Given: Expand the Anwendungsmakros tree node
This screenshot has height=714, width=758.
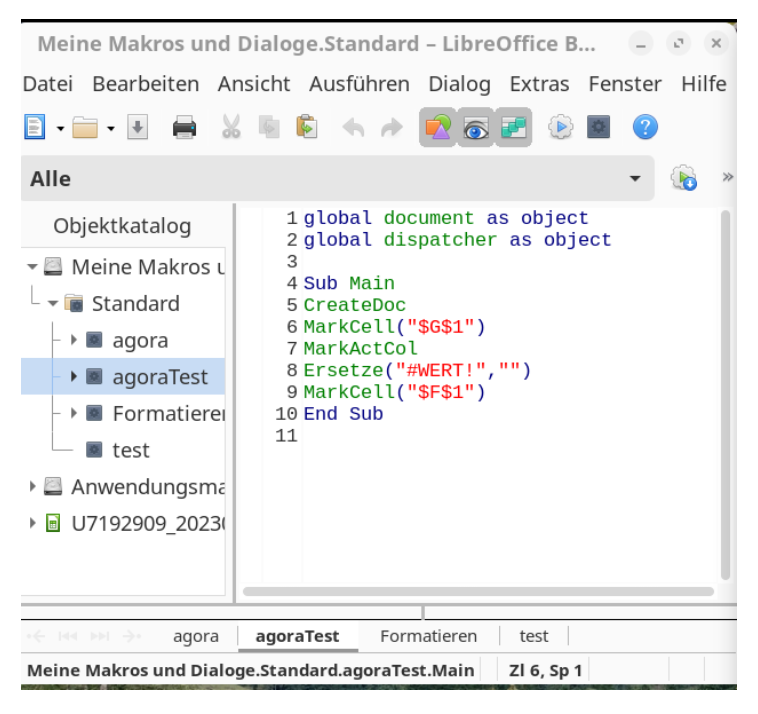Looking at the screenshot, I should pos(32,486).
